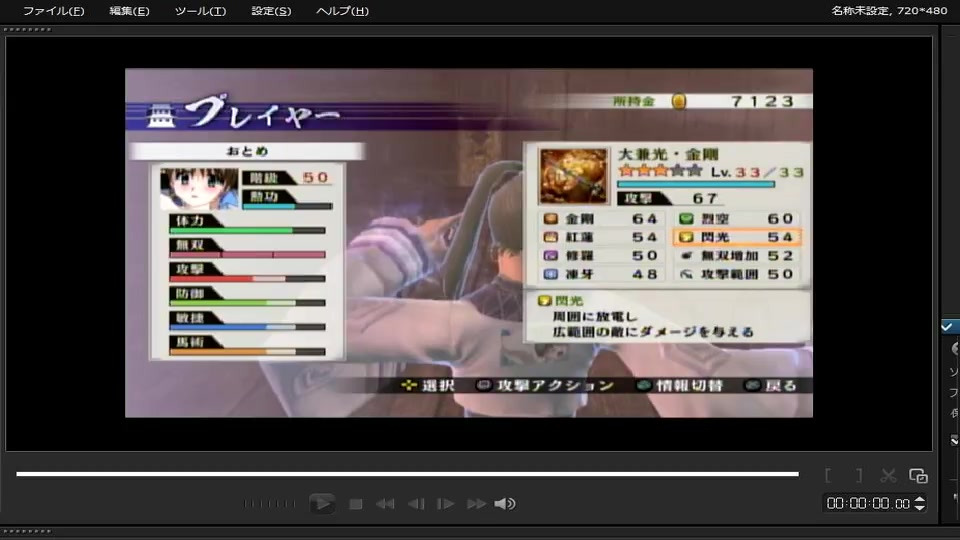Viewport: 960px width, 540px height.
Task: Open the ツール(T) menu
Action: coord(200,11)
